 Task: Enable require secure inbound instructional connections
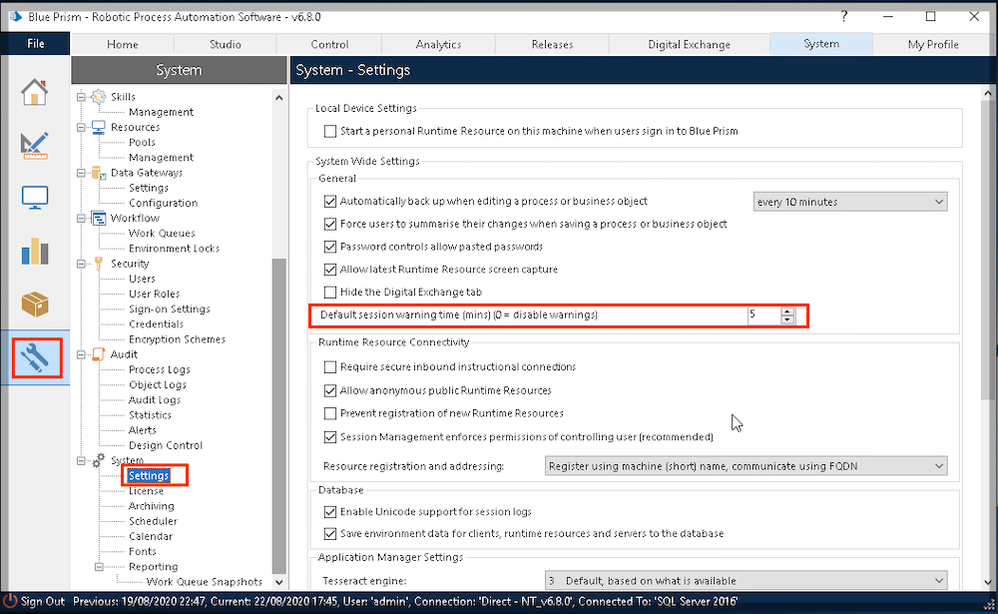[330, 367]
